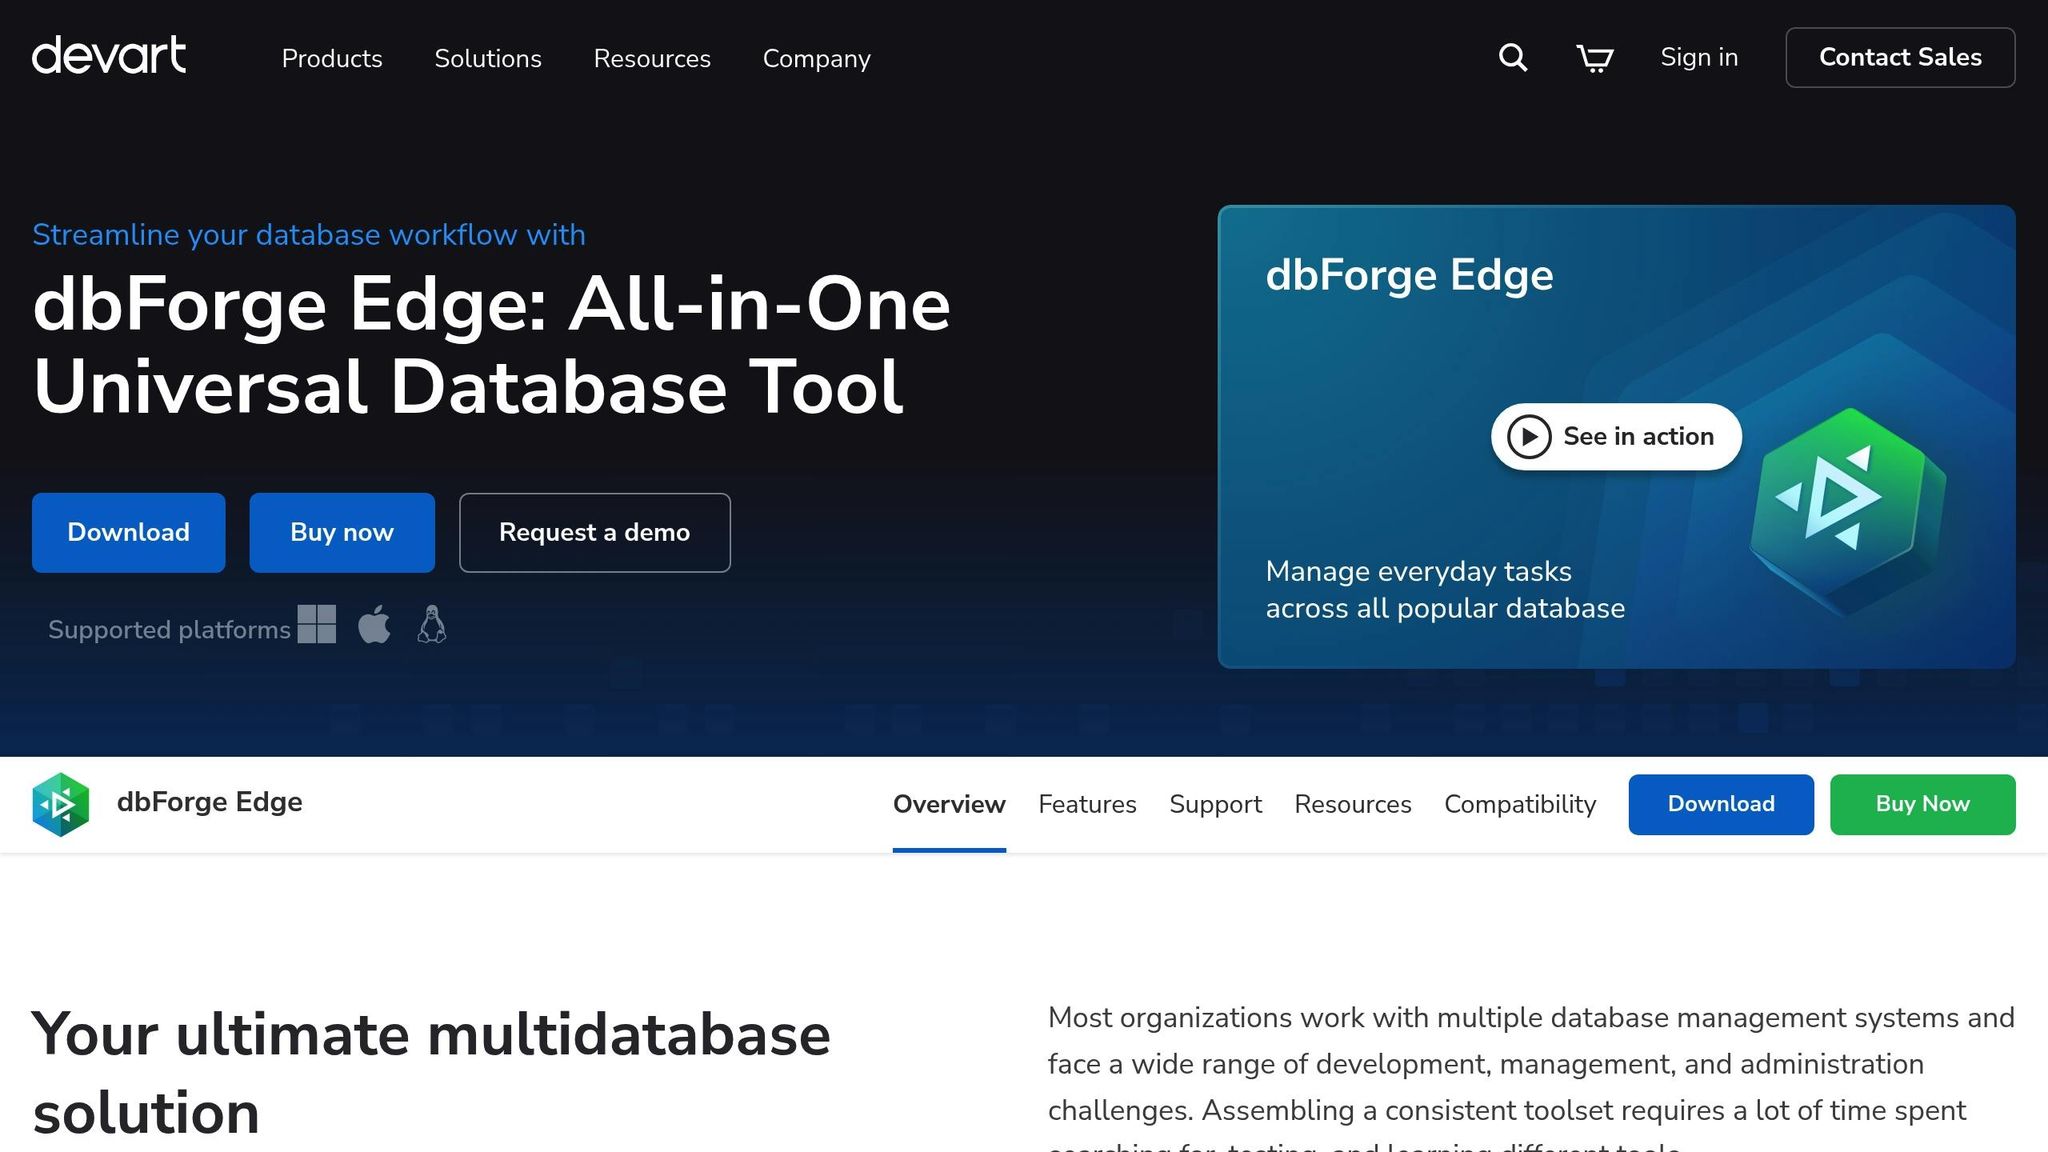2048x1152 pixels.
Task: Click the Linux penguin platform icon
Action: pyautogui.click(x=431, y=624)
